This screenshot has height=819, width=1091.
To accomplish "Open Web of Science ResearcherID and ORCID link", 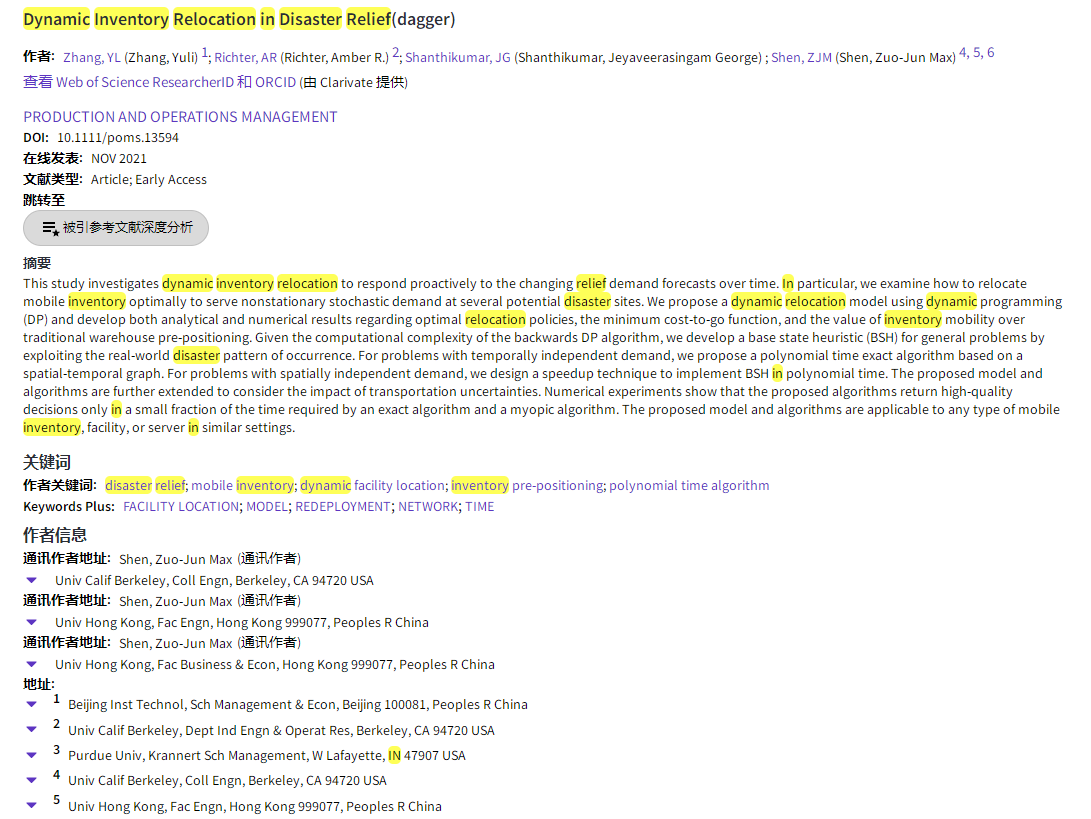I will coord(176,82).
